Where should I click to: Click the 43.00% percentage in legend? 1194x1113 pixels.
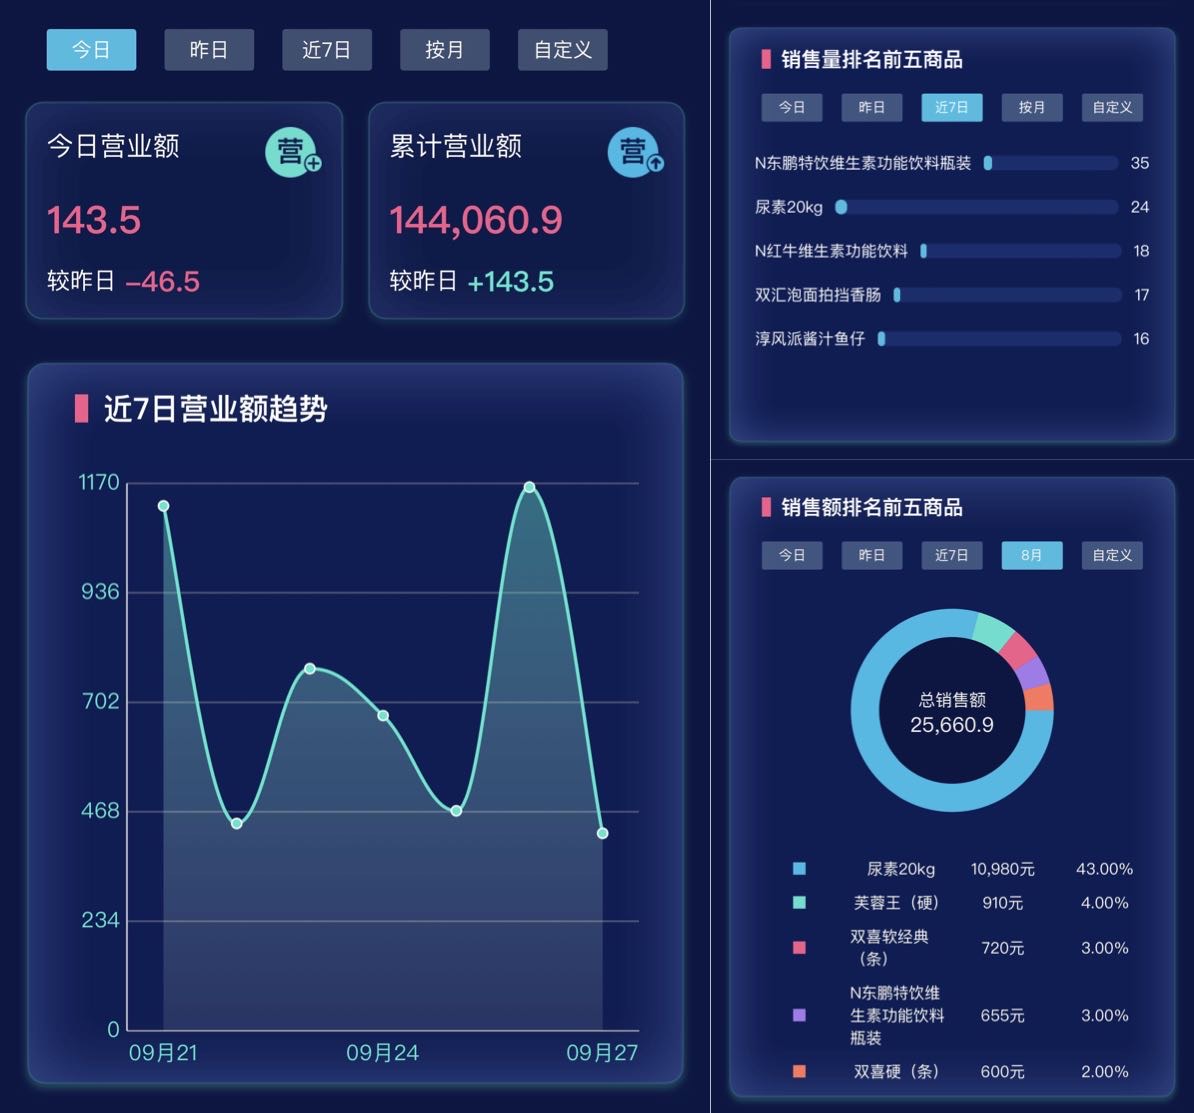point(1104,869)
